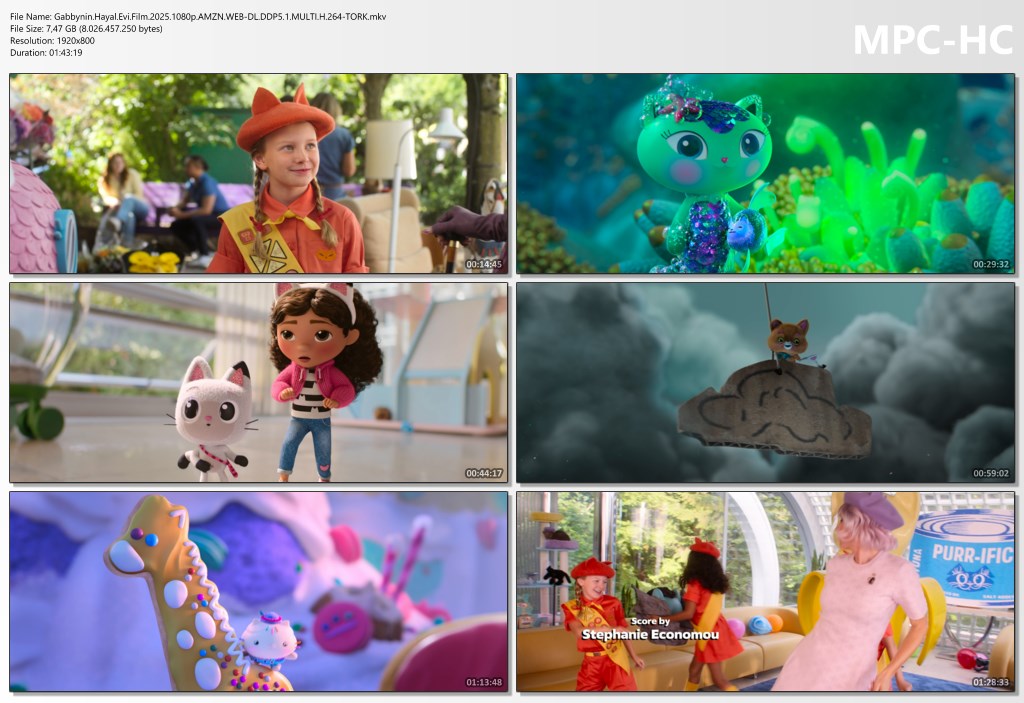Click the 00:14:45 timestamp label
Image resolution: width=1024 pixels, height=703 pixels.
tap(484, 265)
